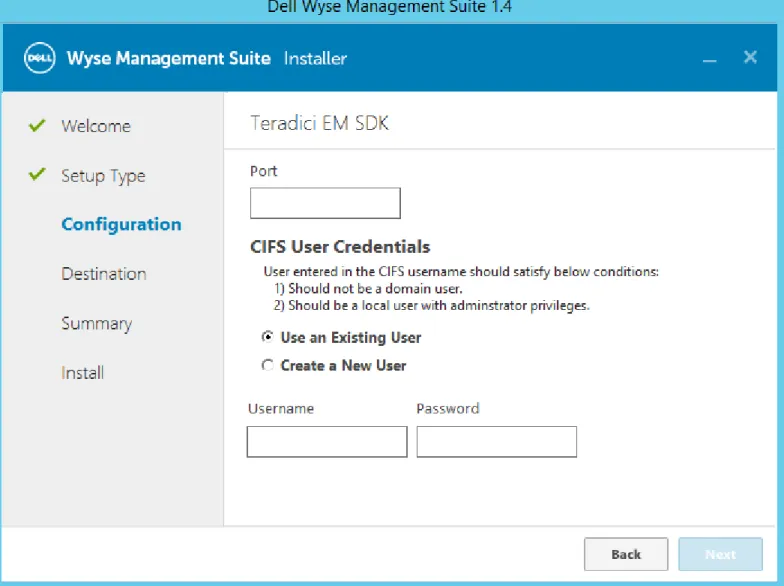This screenshot has width=784, height=586.
Task: Click the Teradici EM SDK heading
Action: (320, 123)
